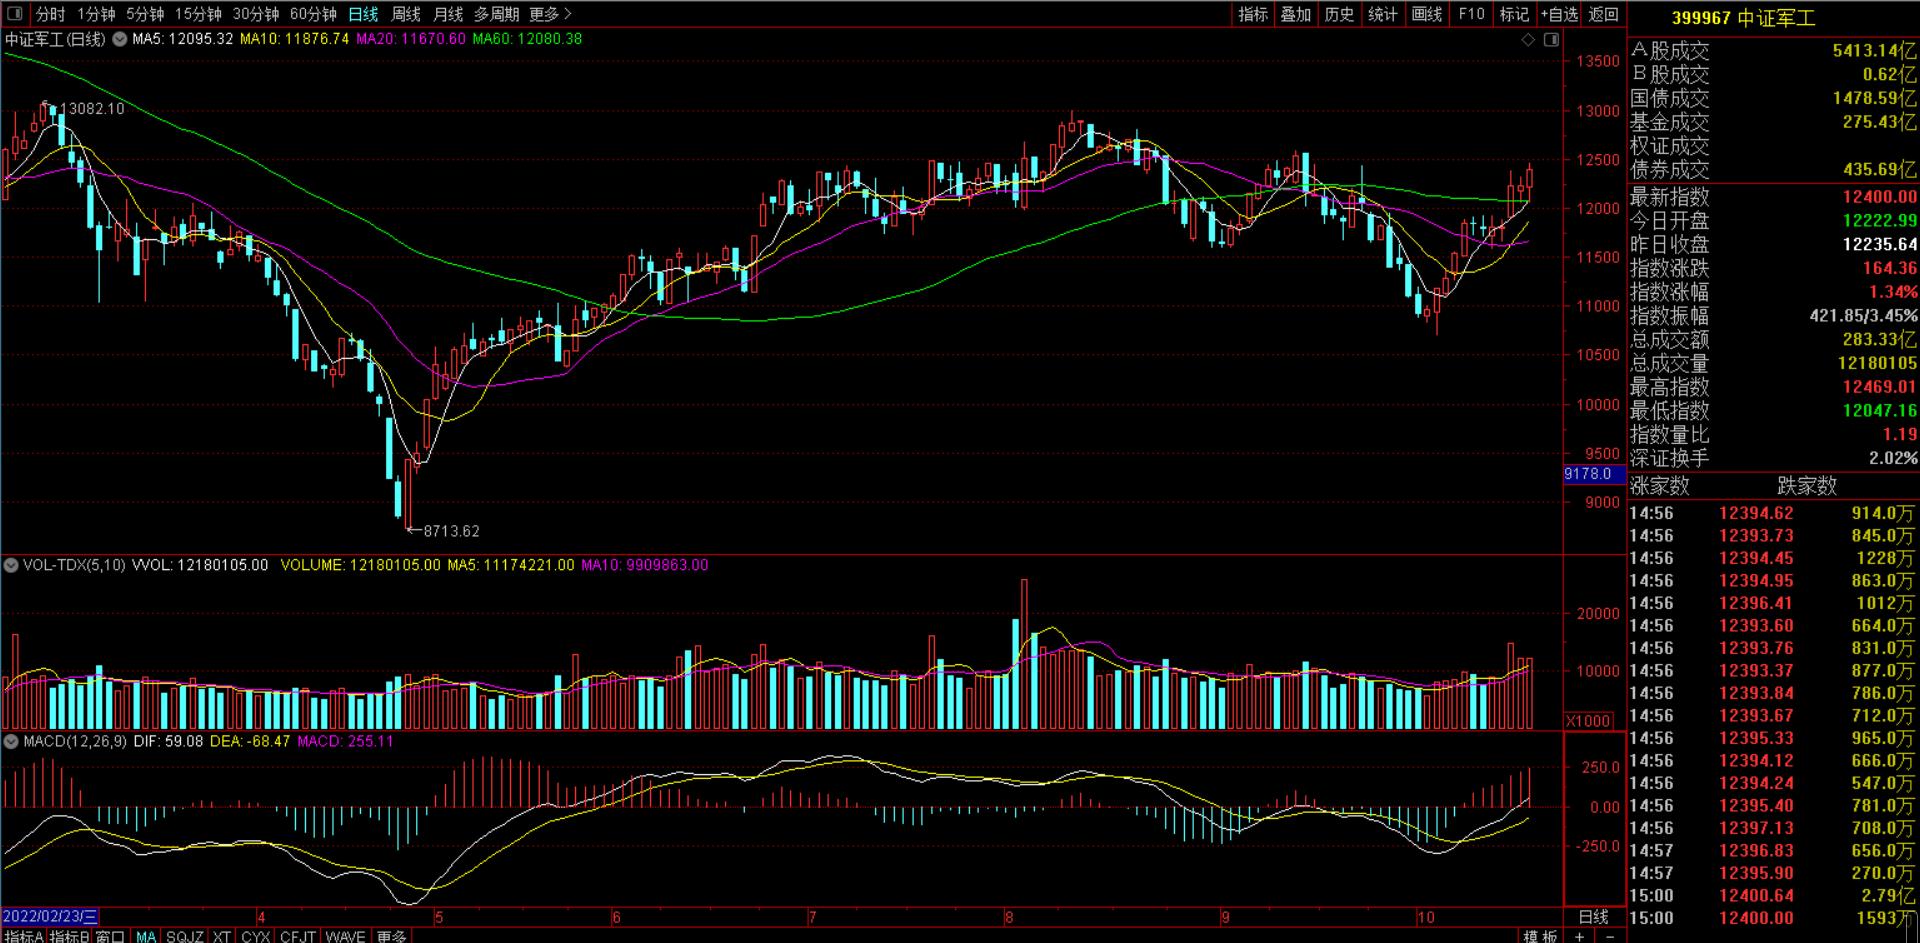Image resolution: width=1920 pixels, height=943 pixels.
Task: Click the 标记 mark button
Action: (1514, 14)
